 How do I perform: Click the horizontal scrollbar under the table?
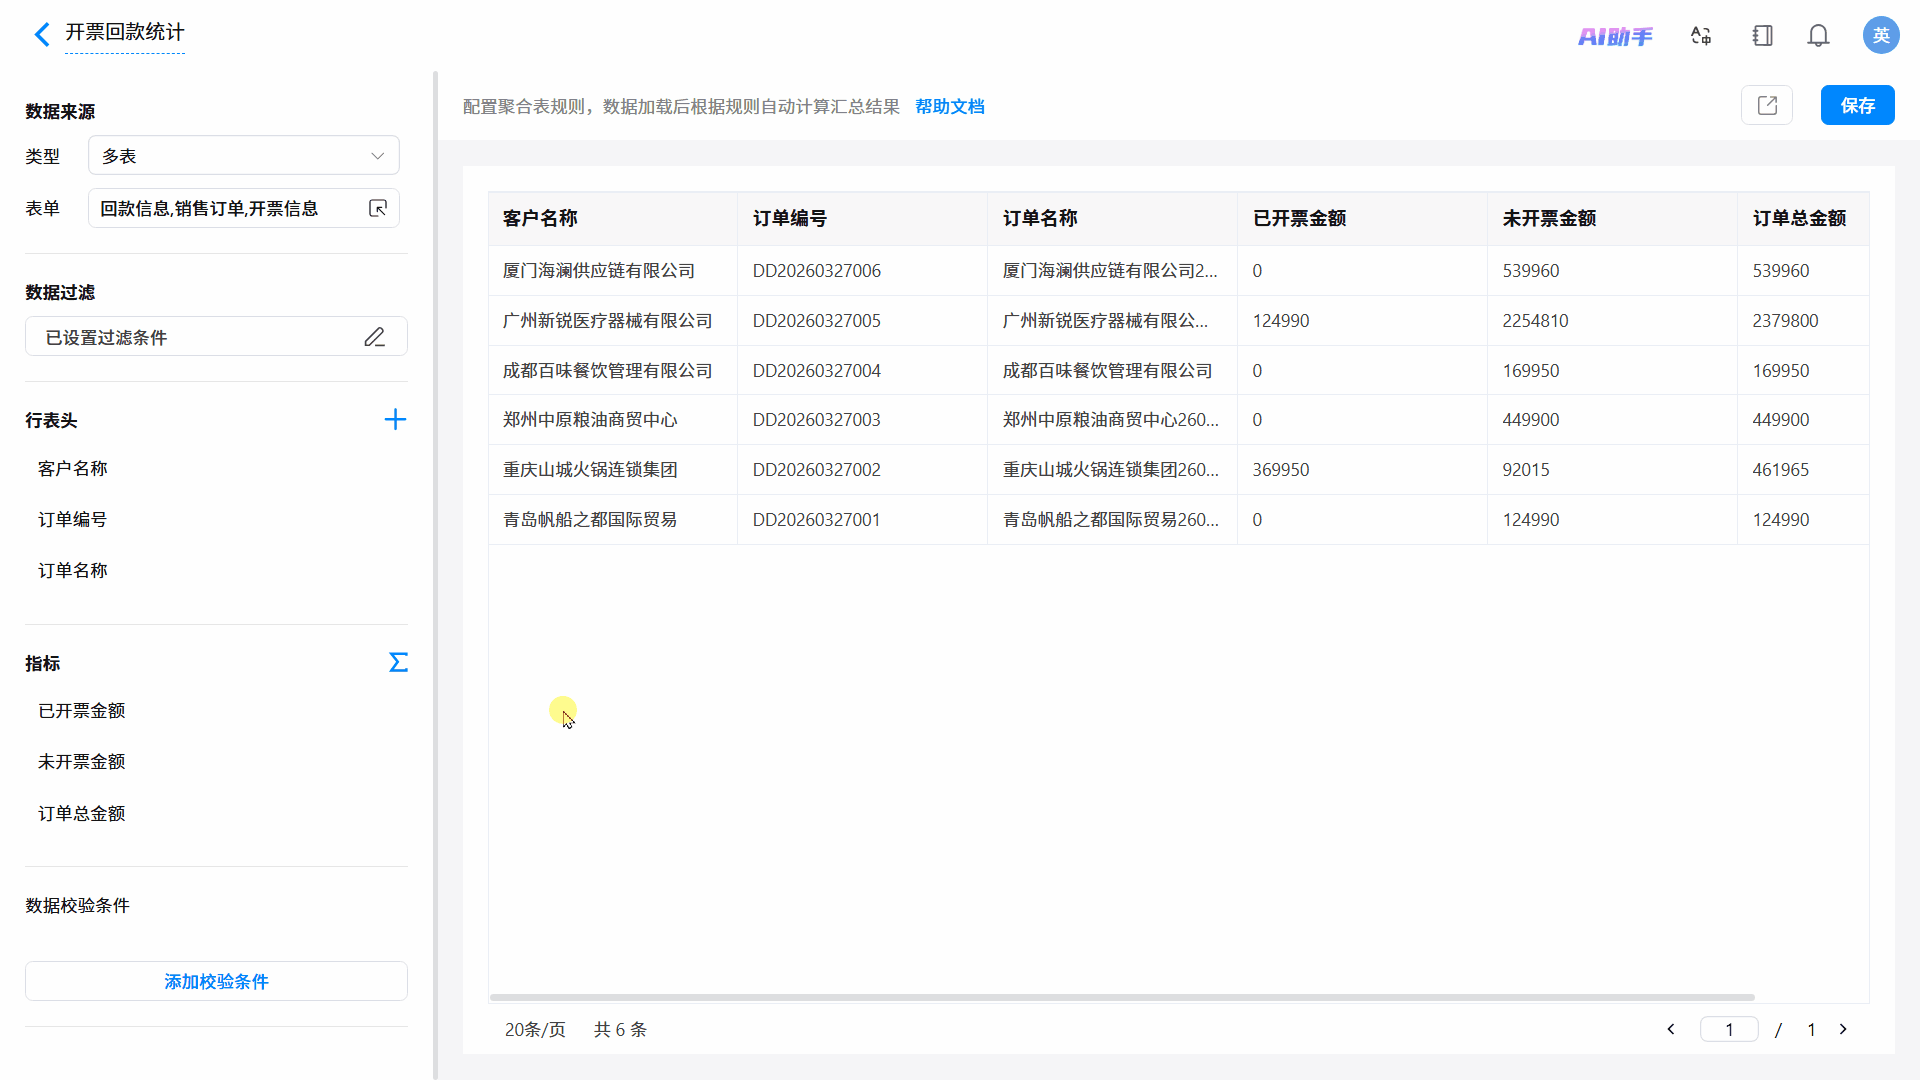[x=1122, y=997]
